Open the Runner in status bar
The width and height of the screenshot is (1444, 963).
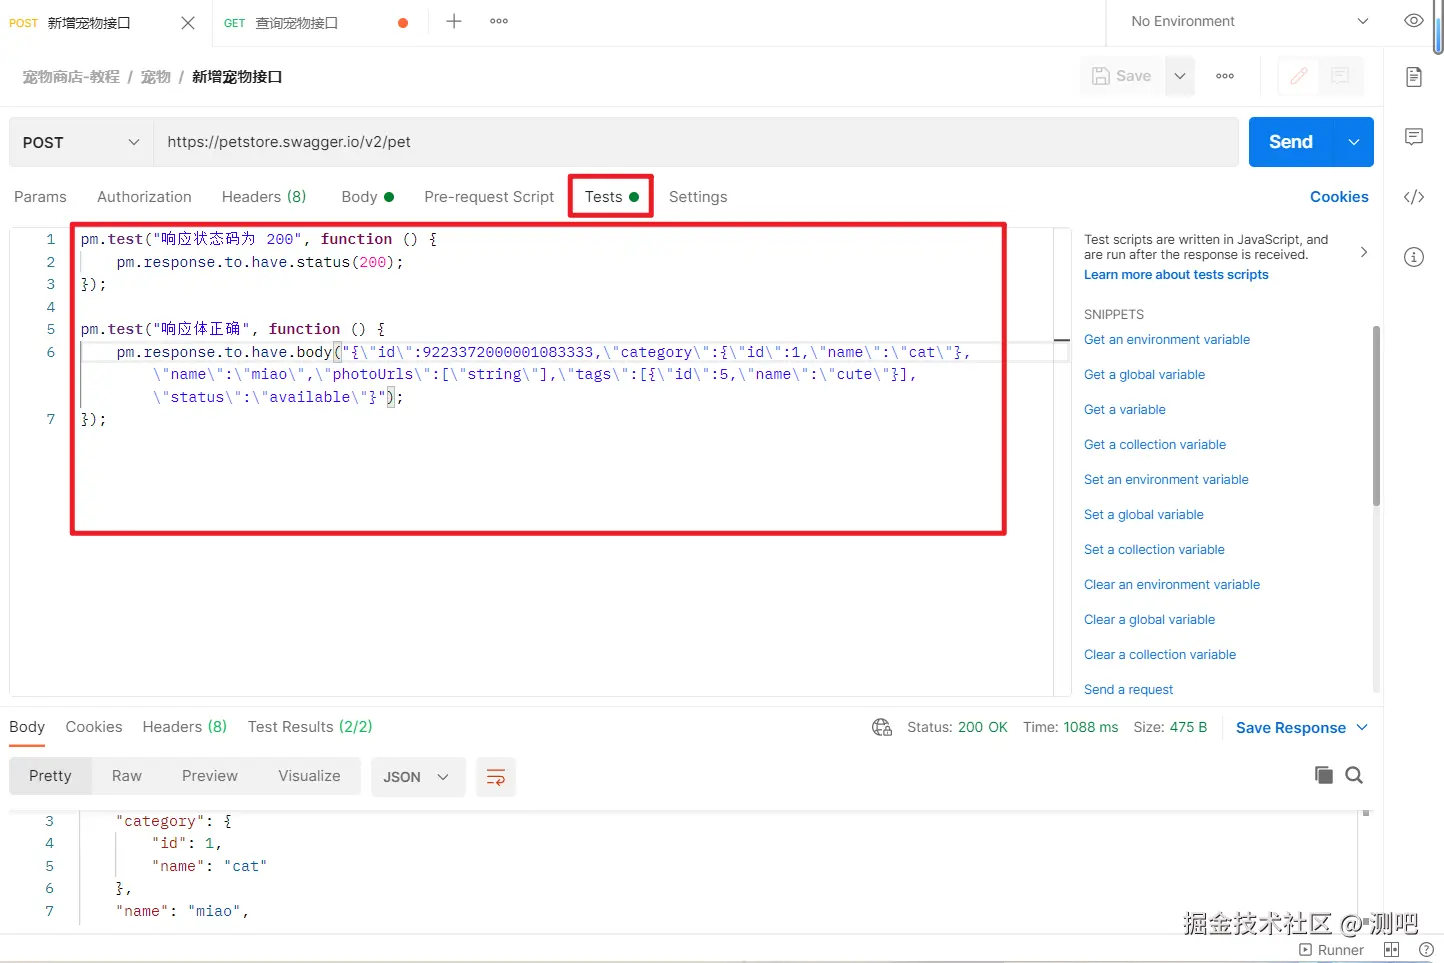1331,950
